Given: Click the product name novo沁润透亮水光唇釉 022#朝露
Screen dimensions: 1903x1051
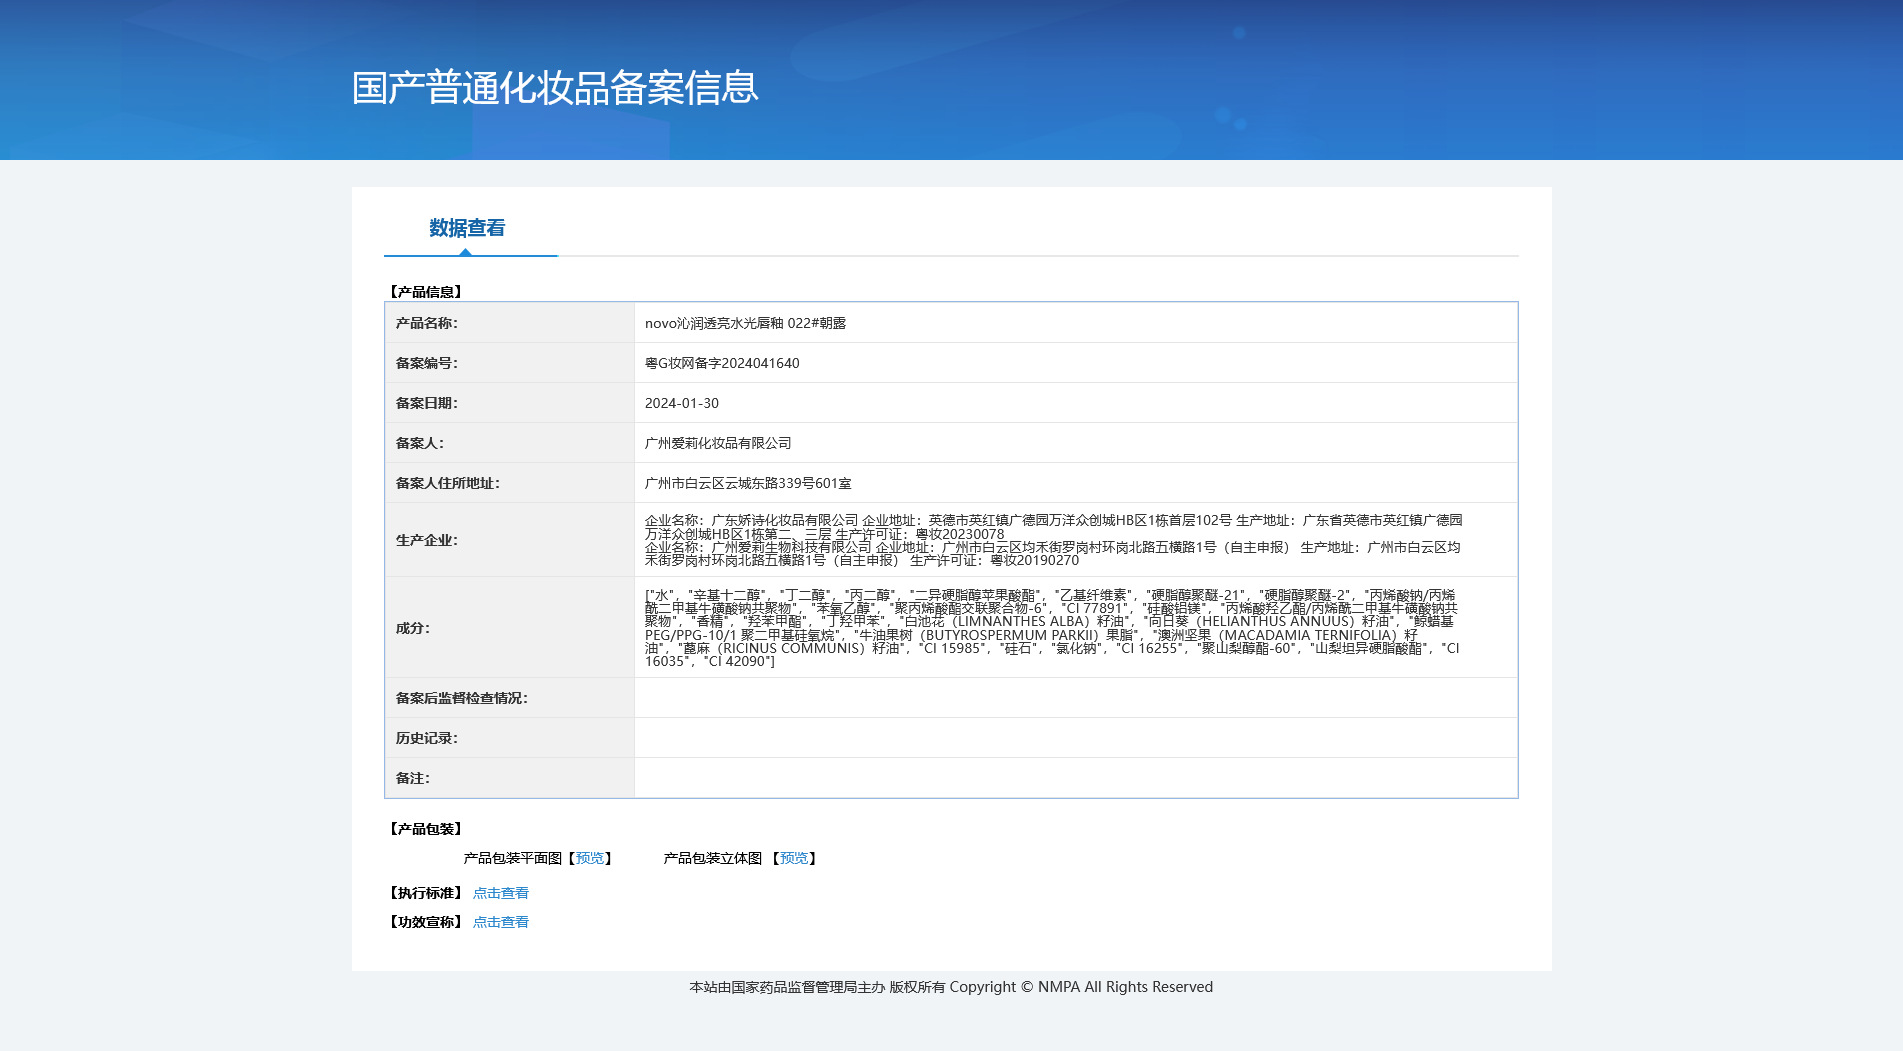Looking at the screenshot, I should 745,323.
